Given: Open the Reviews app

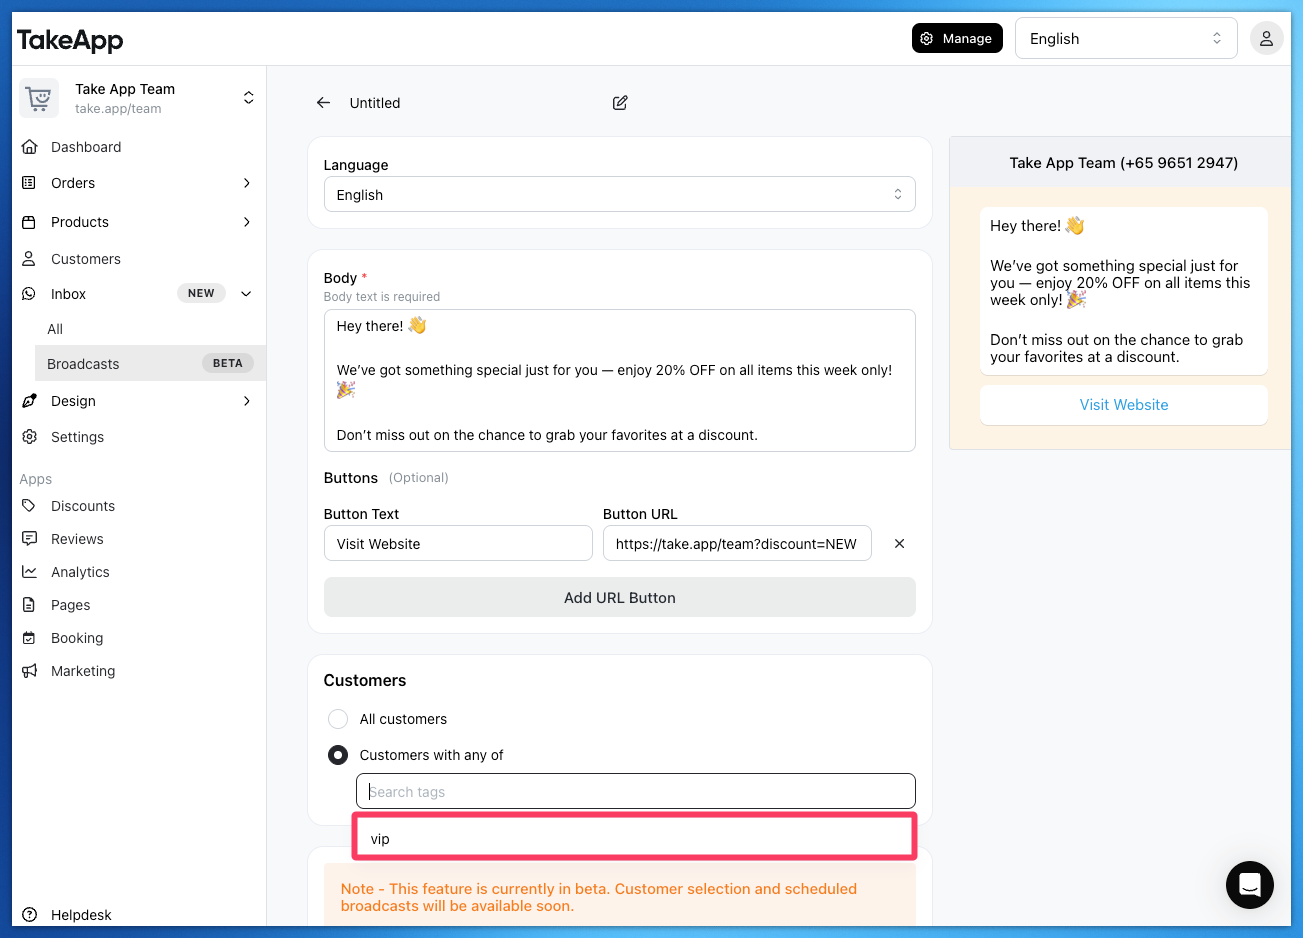Looking at the screenshot, I should click(x=77, y=539).
